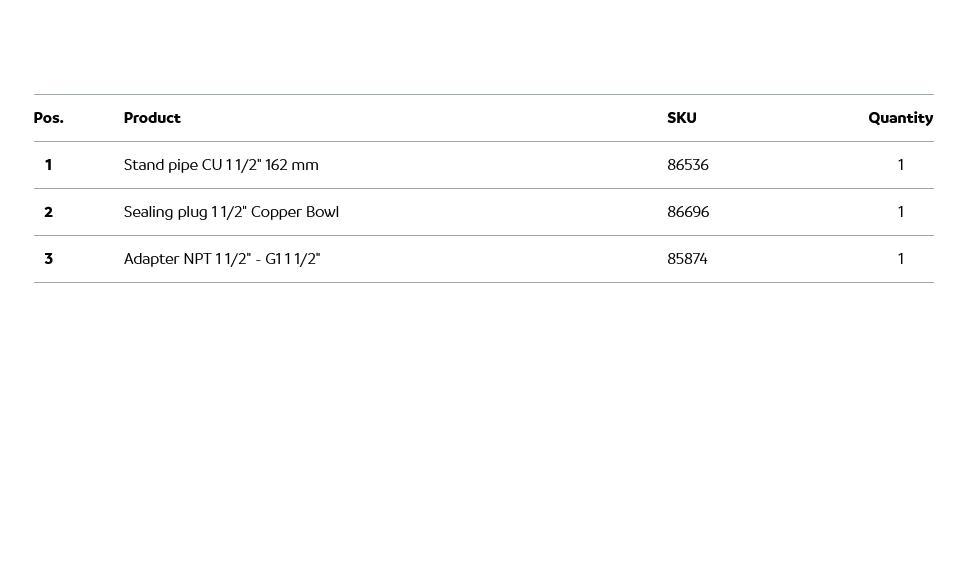Click the SKU column header
966x567 pixels.
pos(681,118)
